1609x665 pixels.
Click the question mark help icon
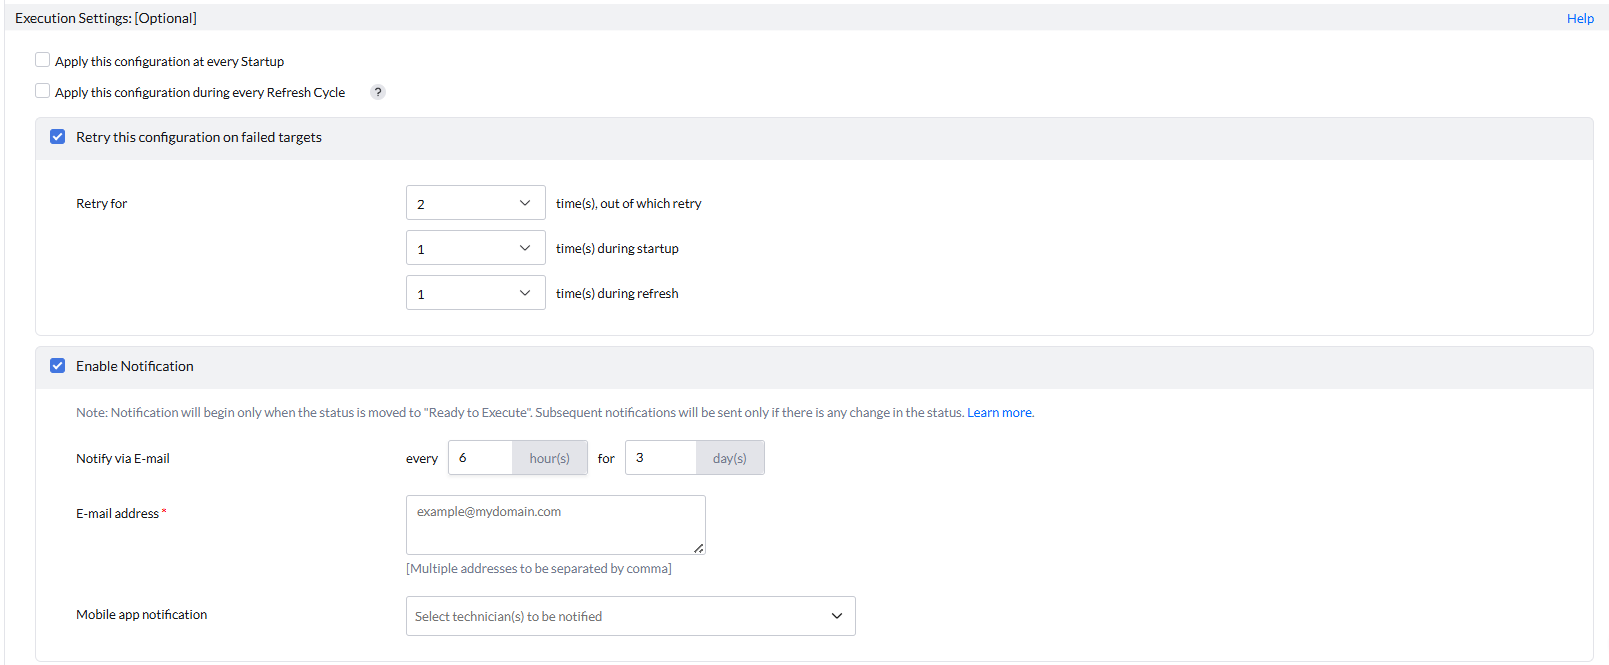[378, 92]
